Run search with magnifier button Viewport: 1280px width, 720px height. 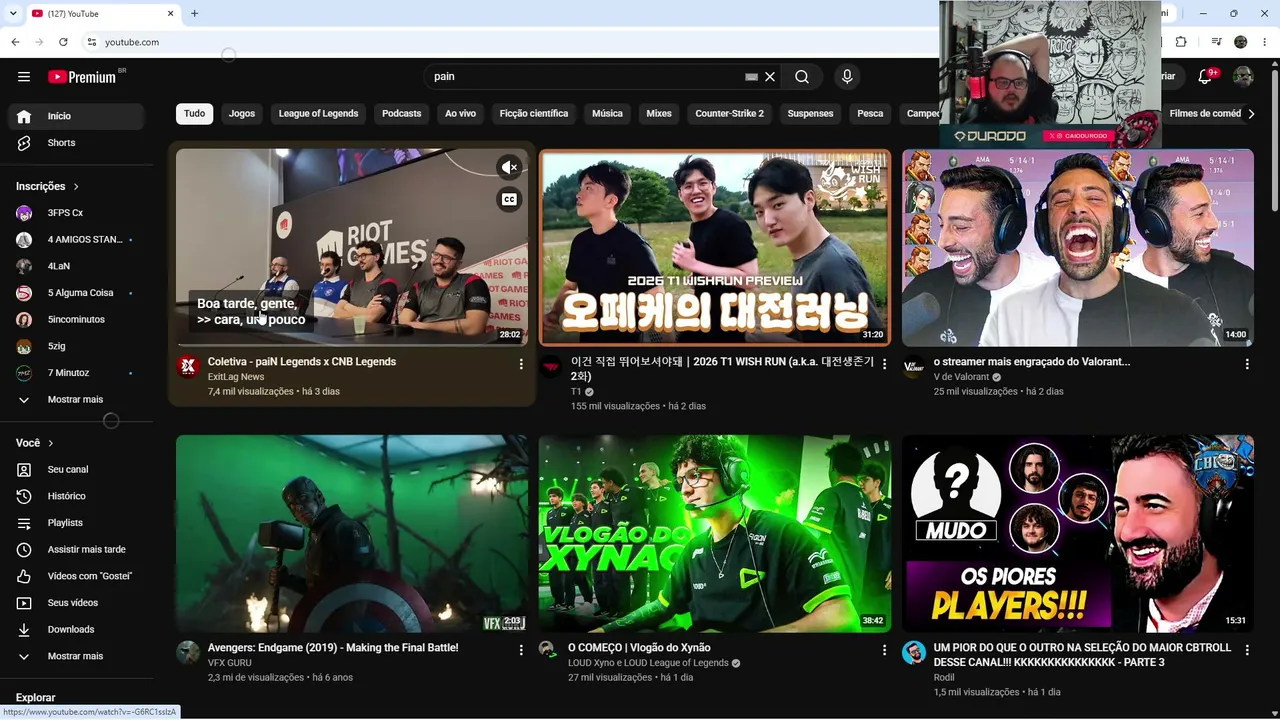pyautogui.click(x=802, y=77)
